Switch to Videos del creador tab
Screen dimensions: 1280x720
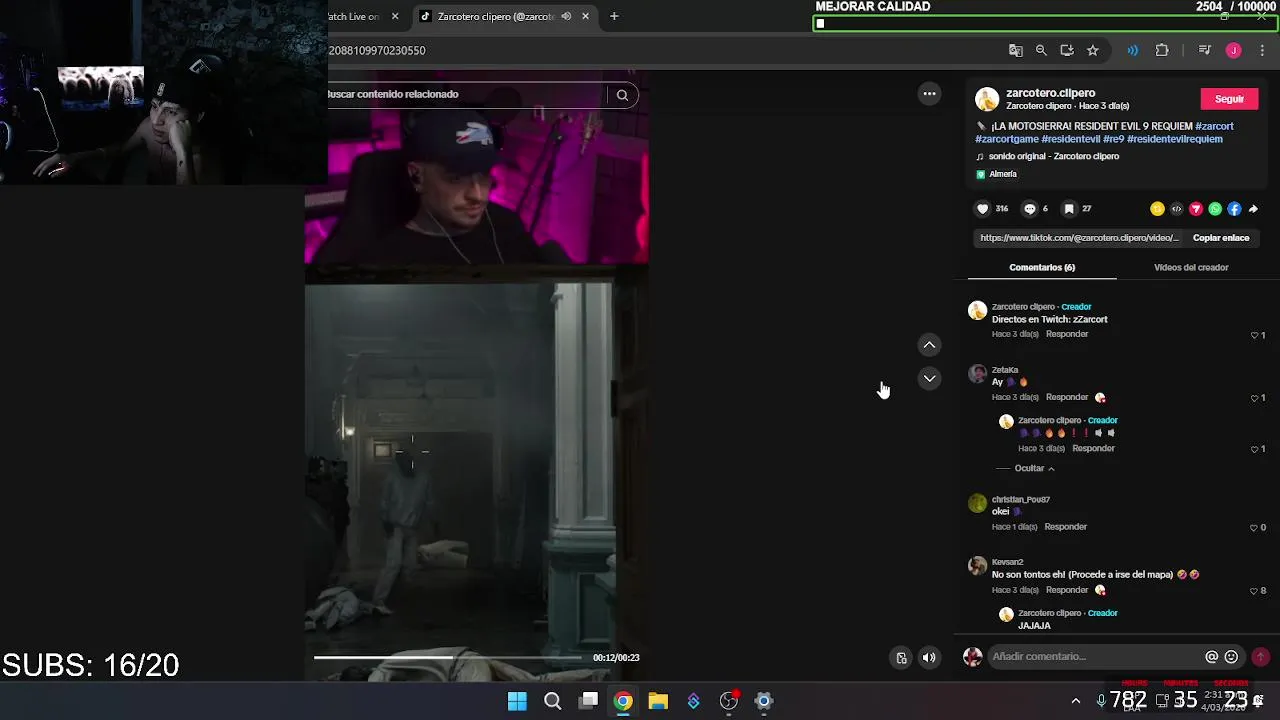pos(1191,268)
